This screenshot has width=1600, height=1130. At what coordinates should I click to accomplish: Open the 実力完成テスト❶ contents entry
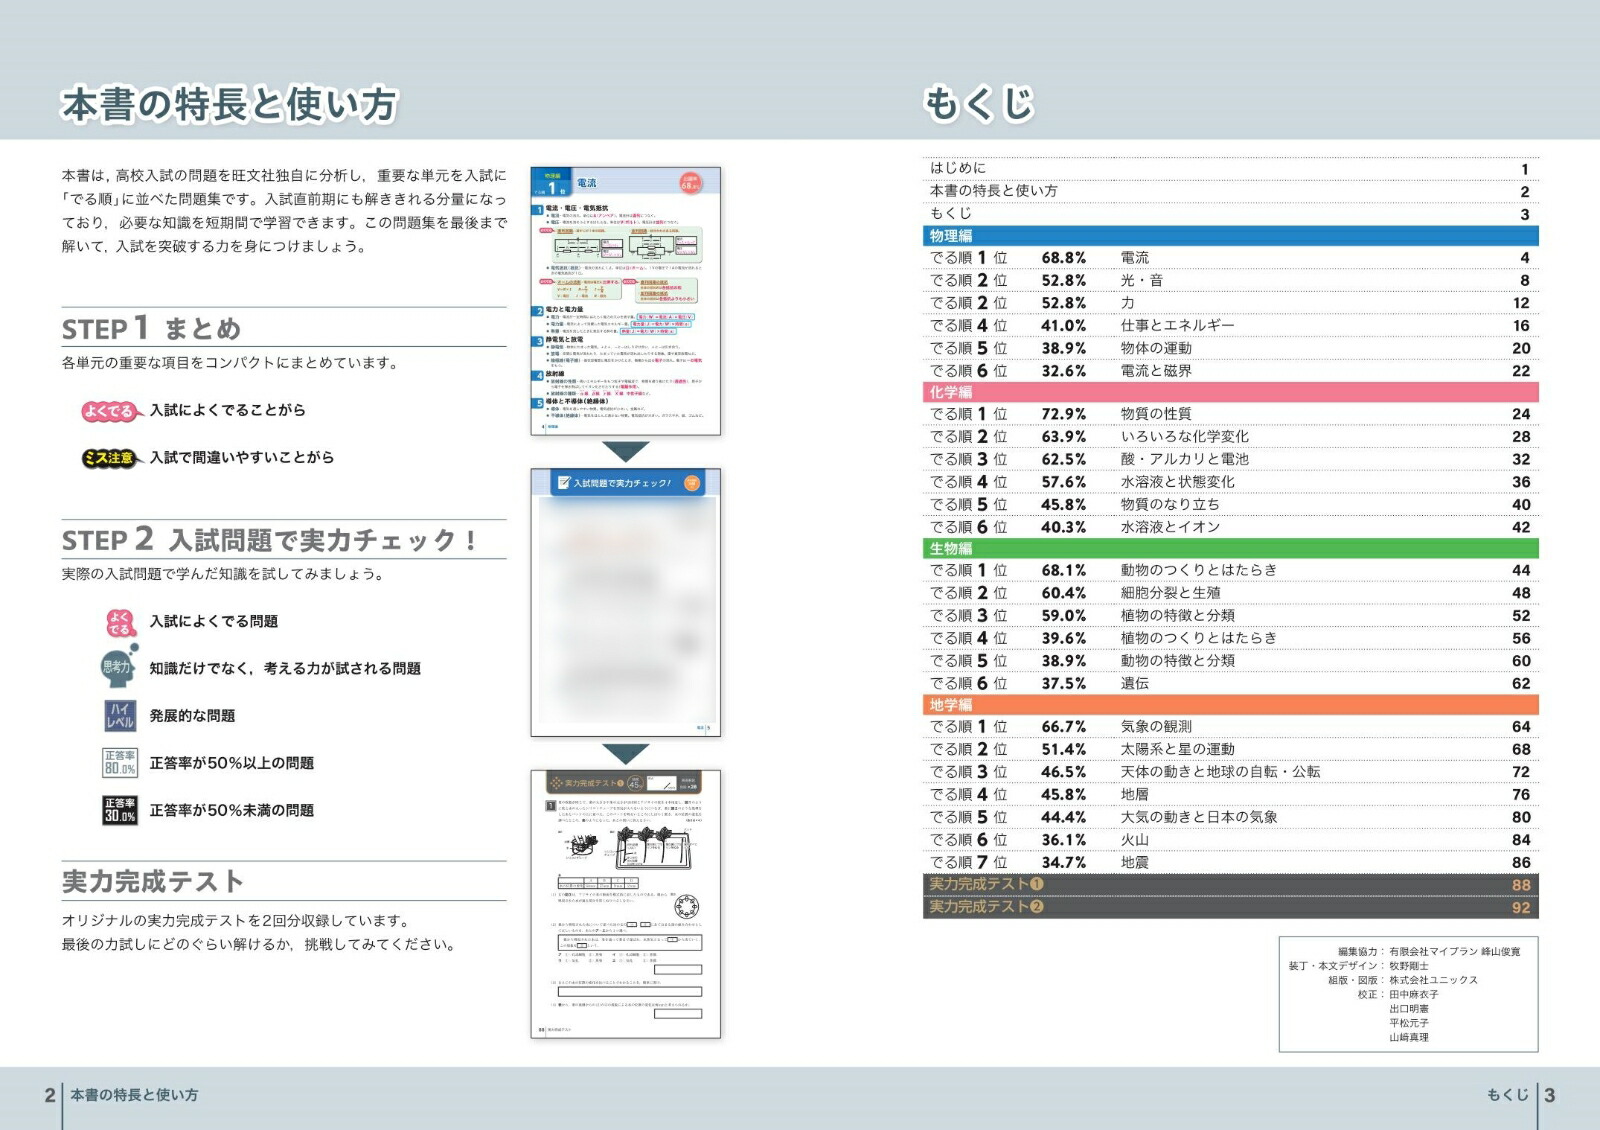[1231, 885]
